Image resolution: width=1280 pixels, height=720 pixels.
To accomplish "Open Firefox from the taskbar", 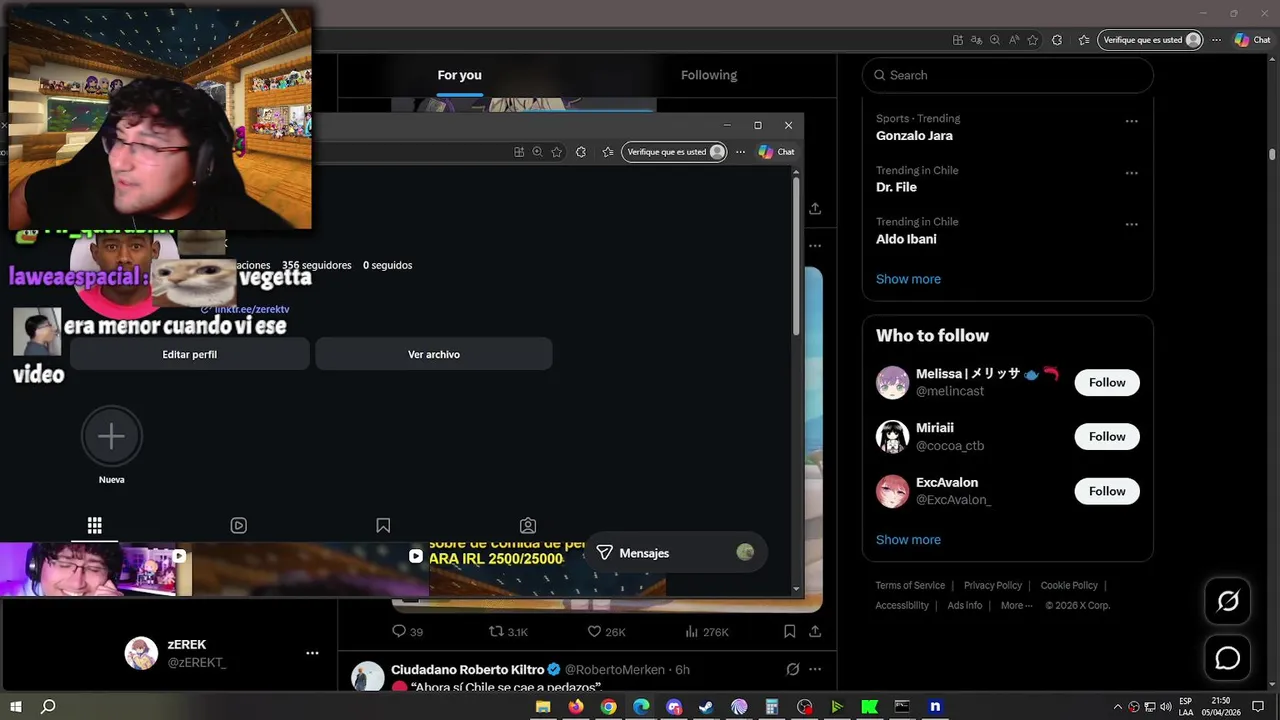I will pyautogui.click(x=575, y=707).
